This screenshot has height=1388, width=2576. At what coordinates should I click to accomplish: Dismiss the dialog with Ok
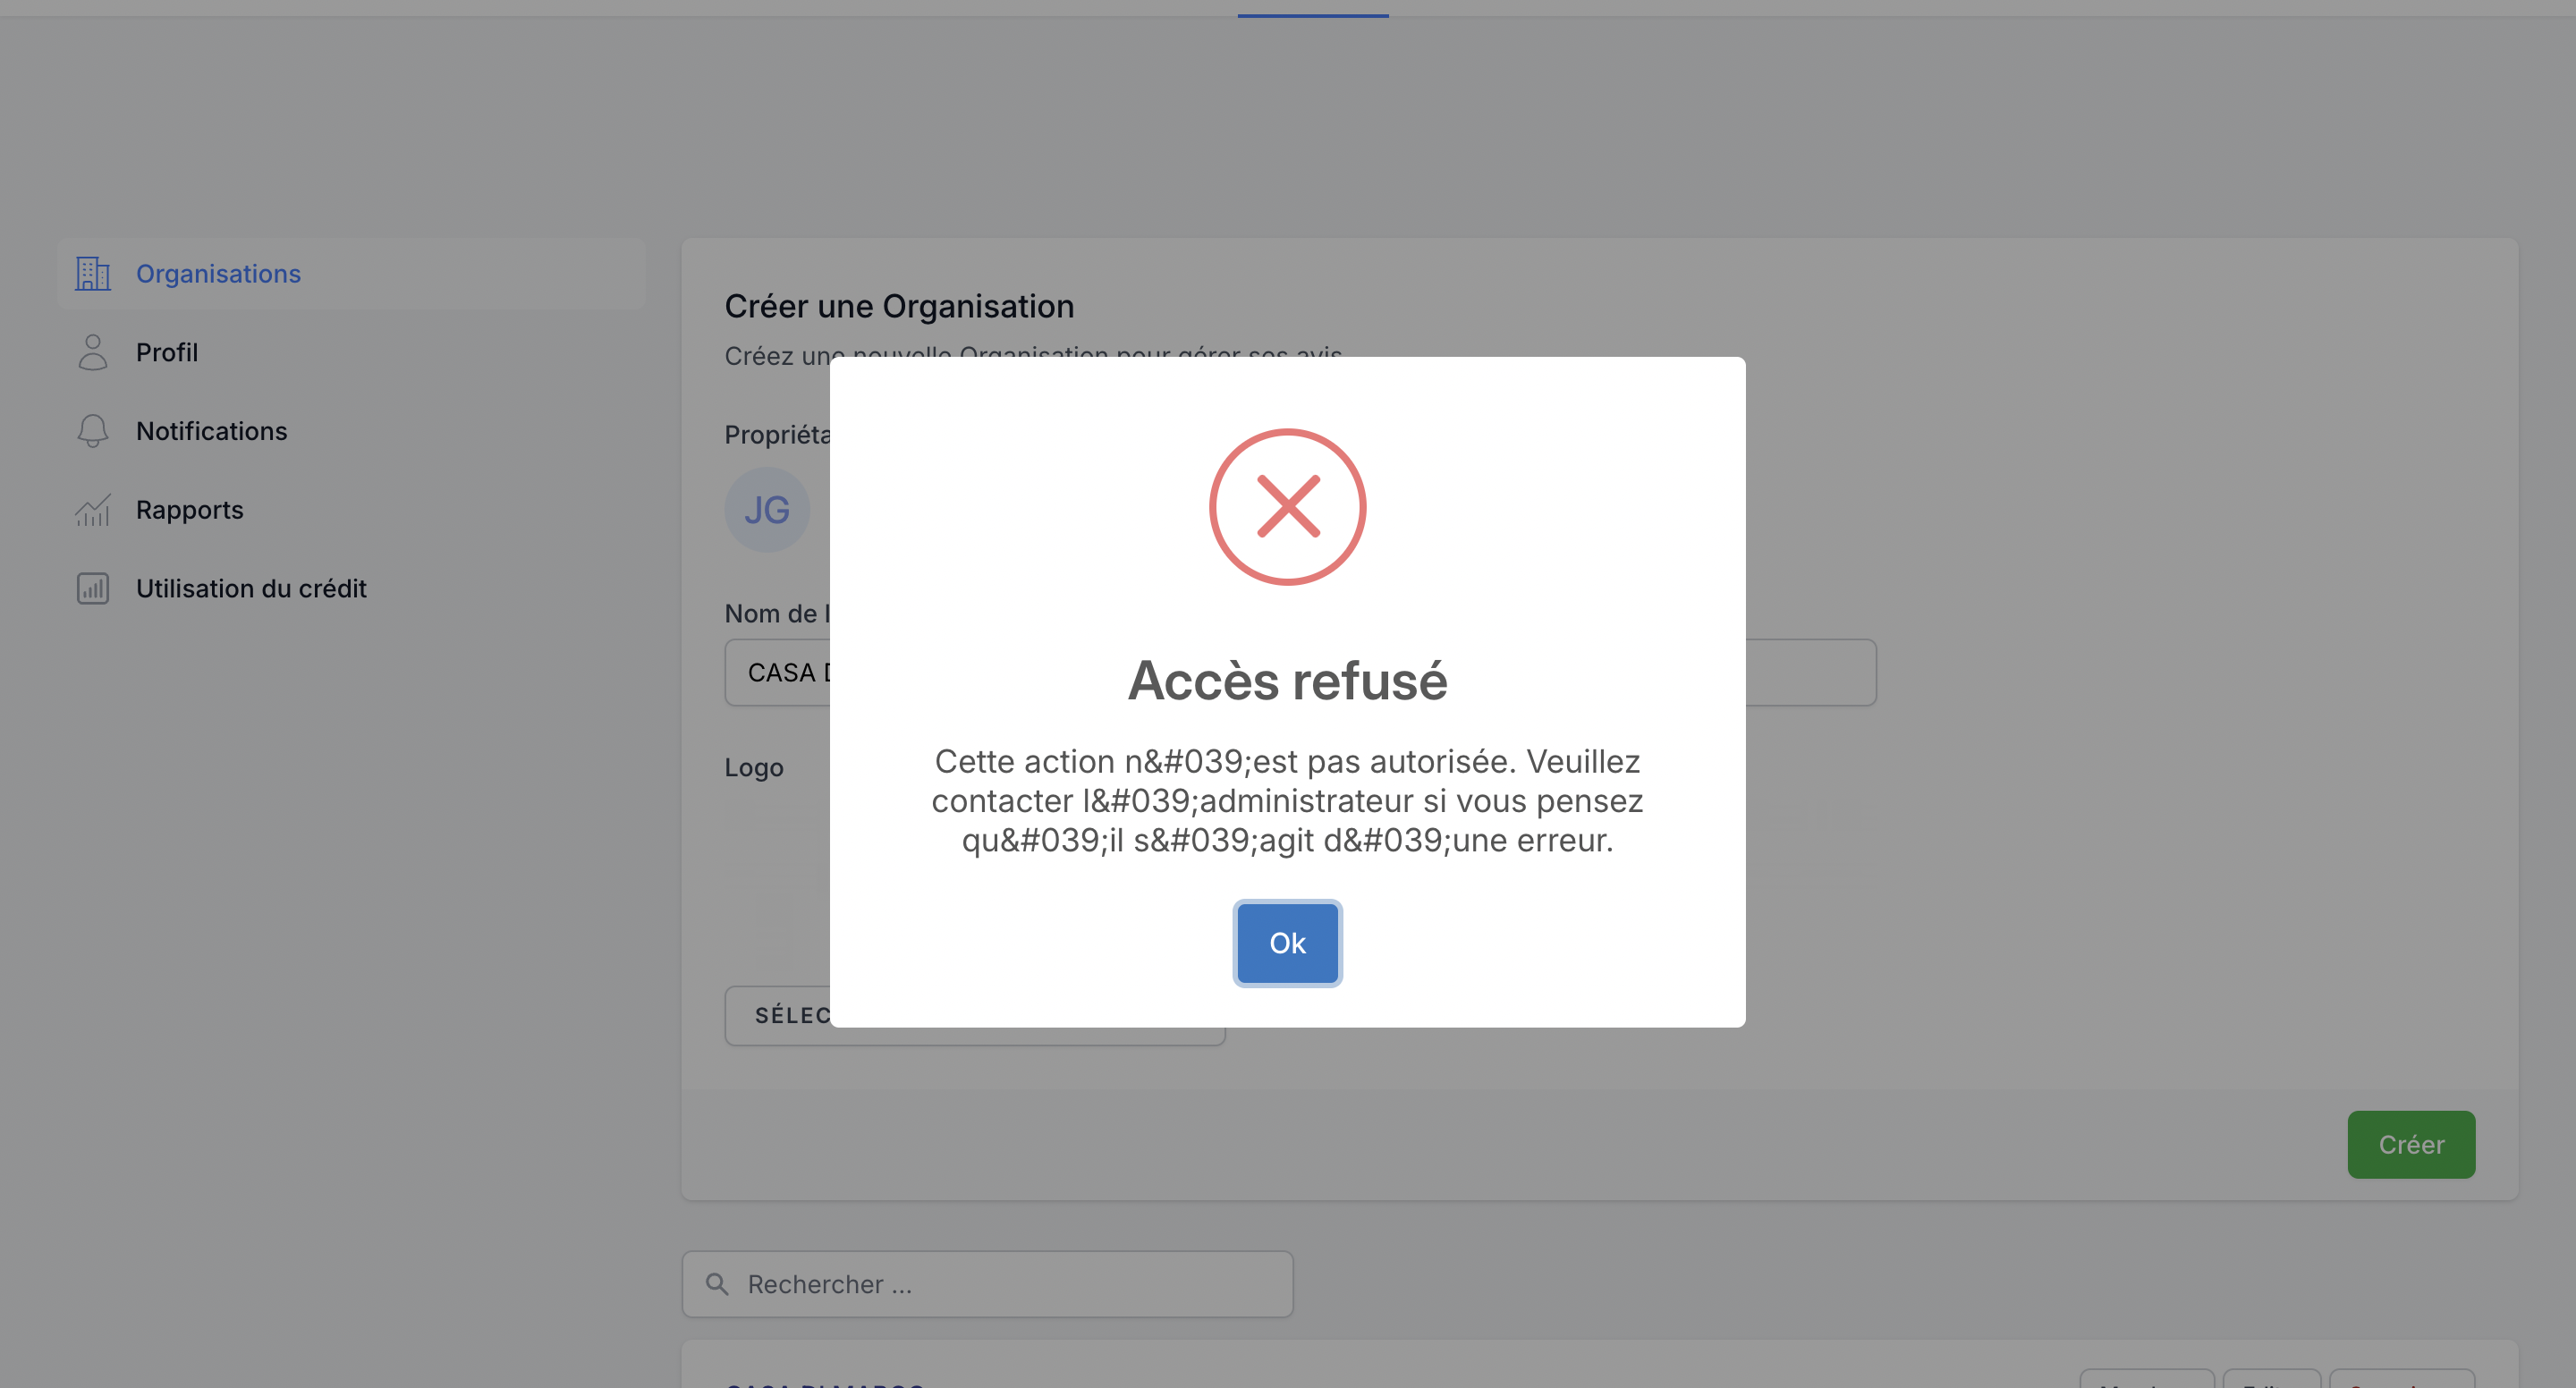[1287, 943]
